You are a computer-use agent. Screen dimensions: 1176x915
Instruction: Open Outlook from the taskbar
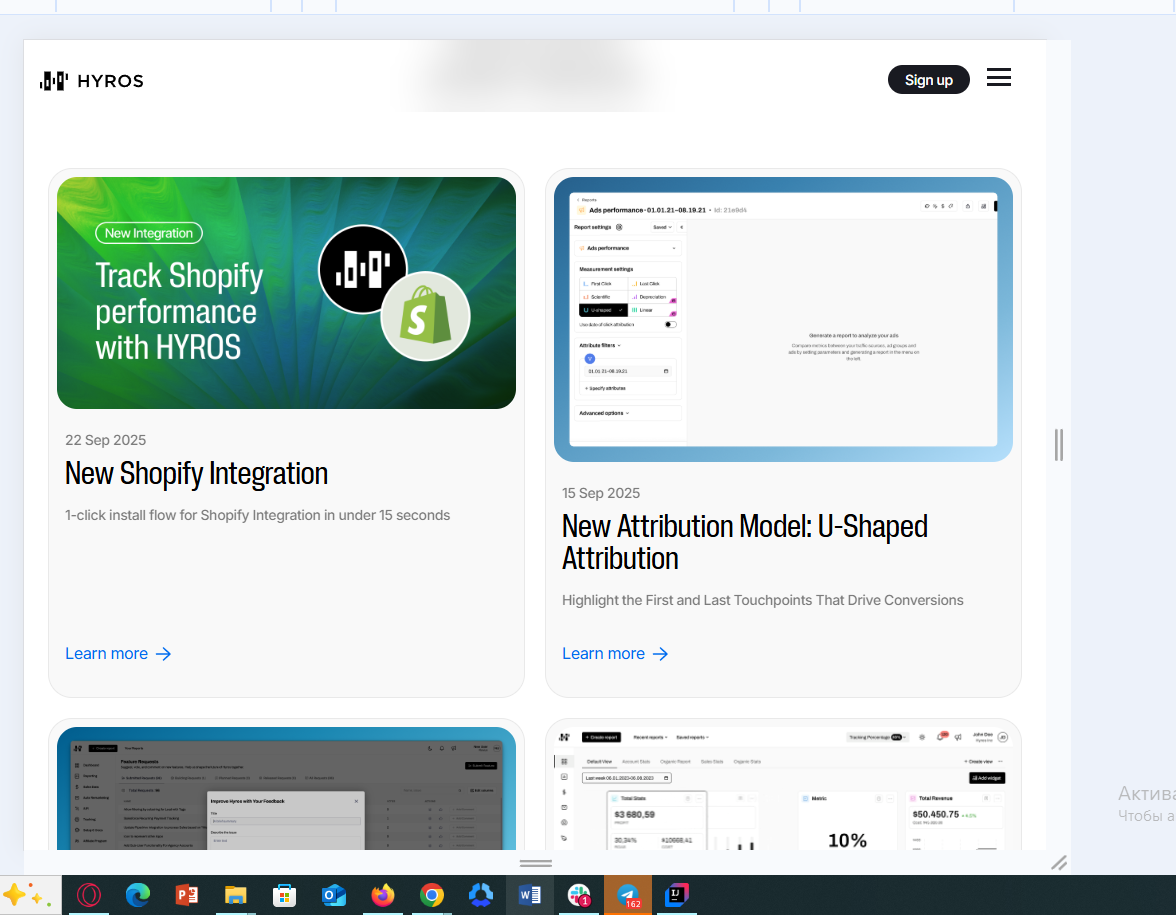[x=334, y=895]
